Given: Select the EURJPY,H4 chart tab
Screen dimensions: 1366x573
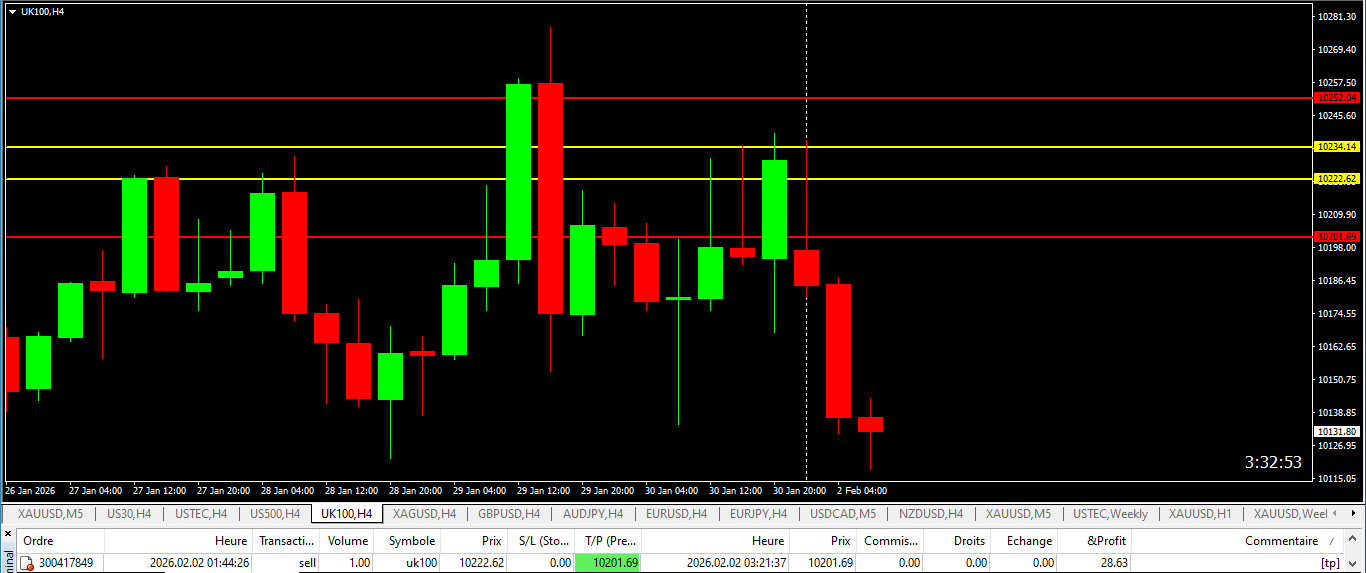Looking at the screenshot, I should (757, 514).
